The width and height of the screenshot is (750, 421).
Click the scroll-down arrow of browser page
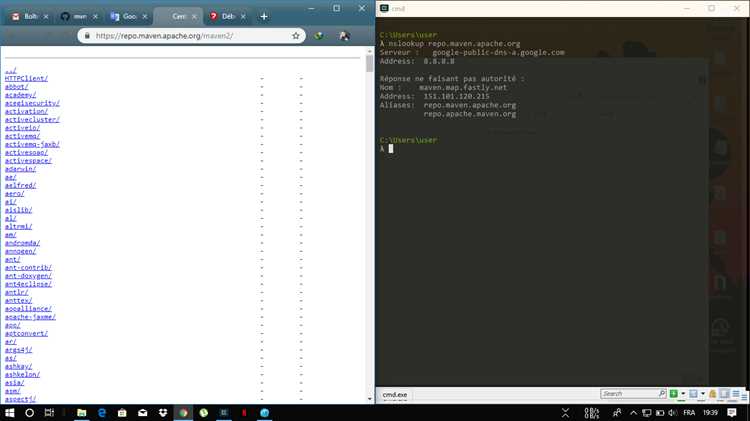tap(369, 399)
